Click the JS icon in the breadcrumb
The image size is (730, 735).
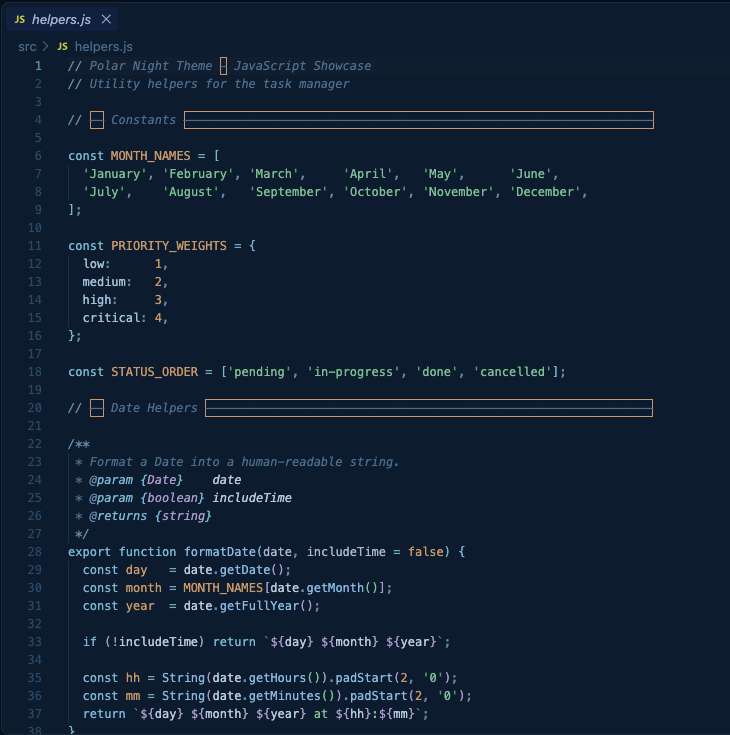(62, 47)
